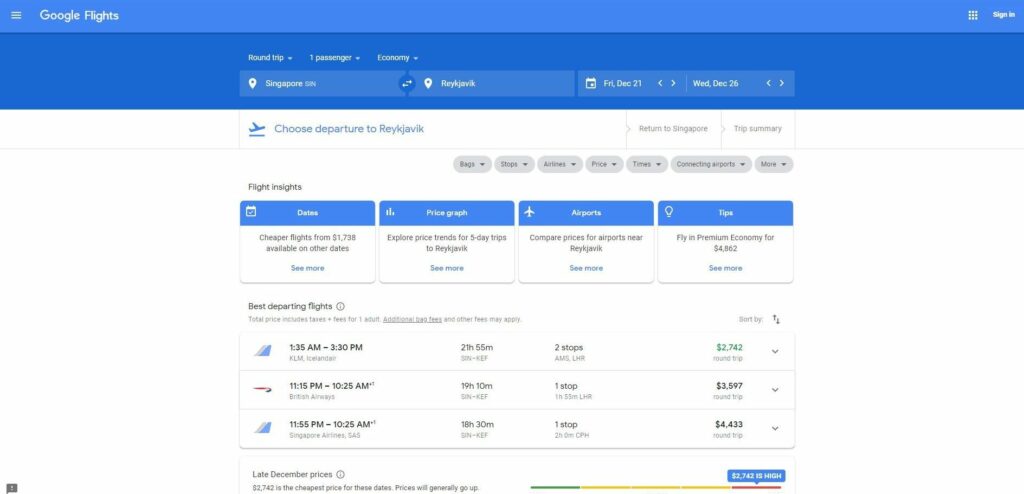The image size is (1024, 494).
Task: Click the 2 stops AMS, LHR text
Action: [x=569, y=352]
